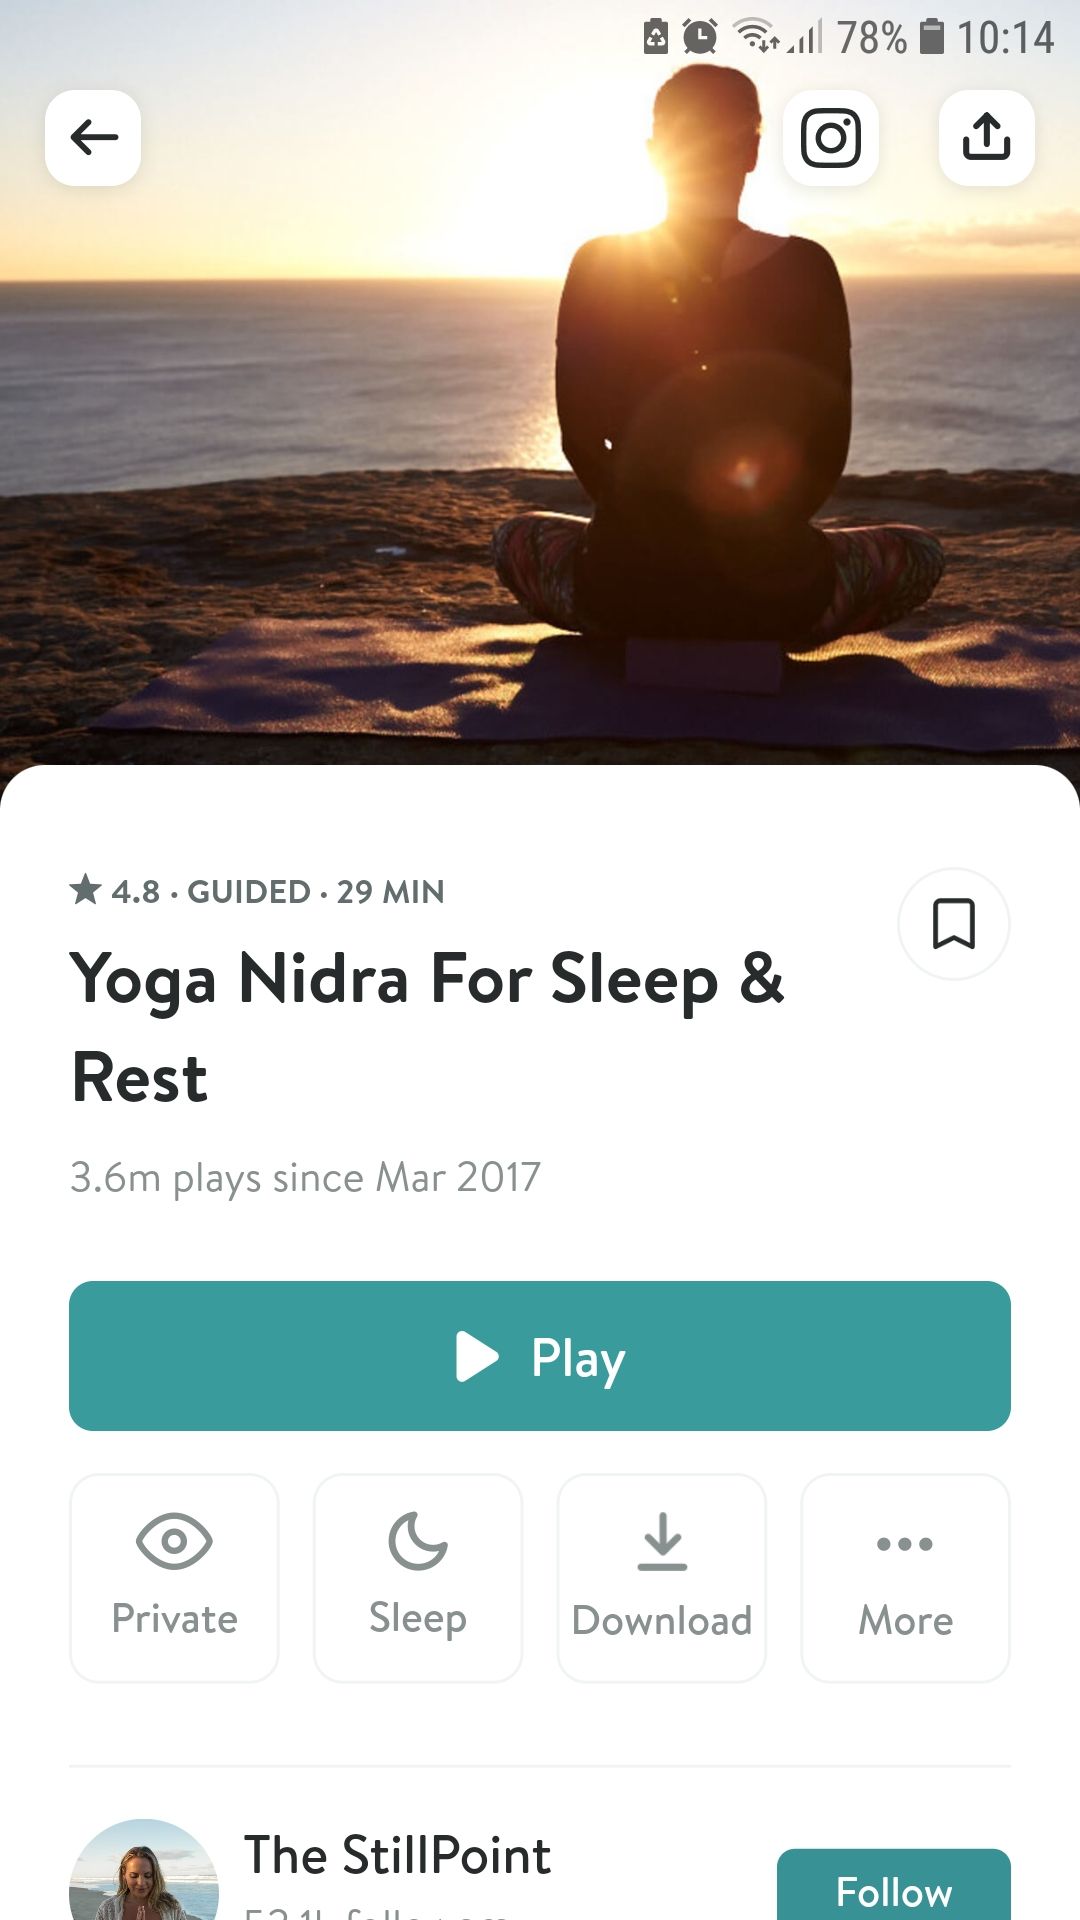Open The StillPoint profile picture
Viewport: 1080px width, 1920px height.
(x=144, y=1871)
